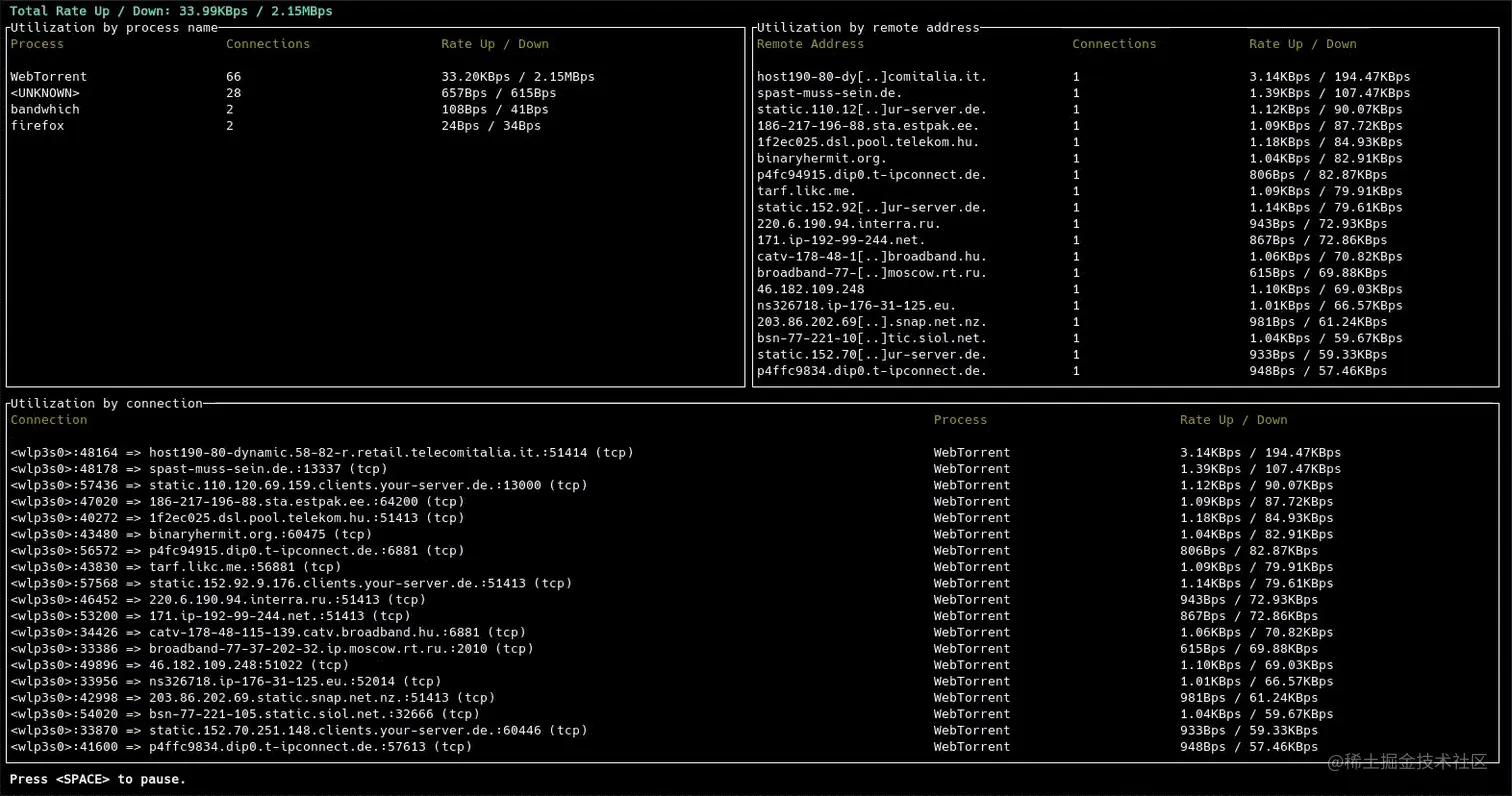Click Connections header in process name panel
Screen dimensions: 1512x796
268,44
